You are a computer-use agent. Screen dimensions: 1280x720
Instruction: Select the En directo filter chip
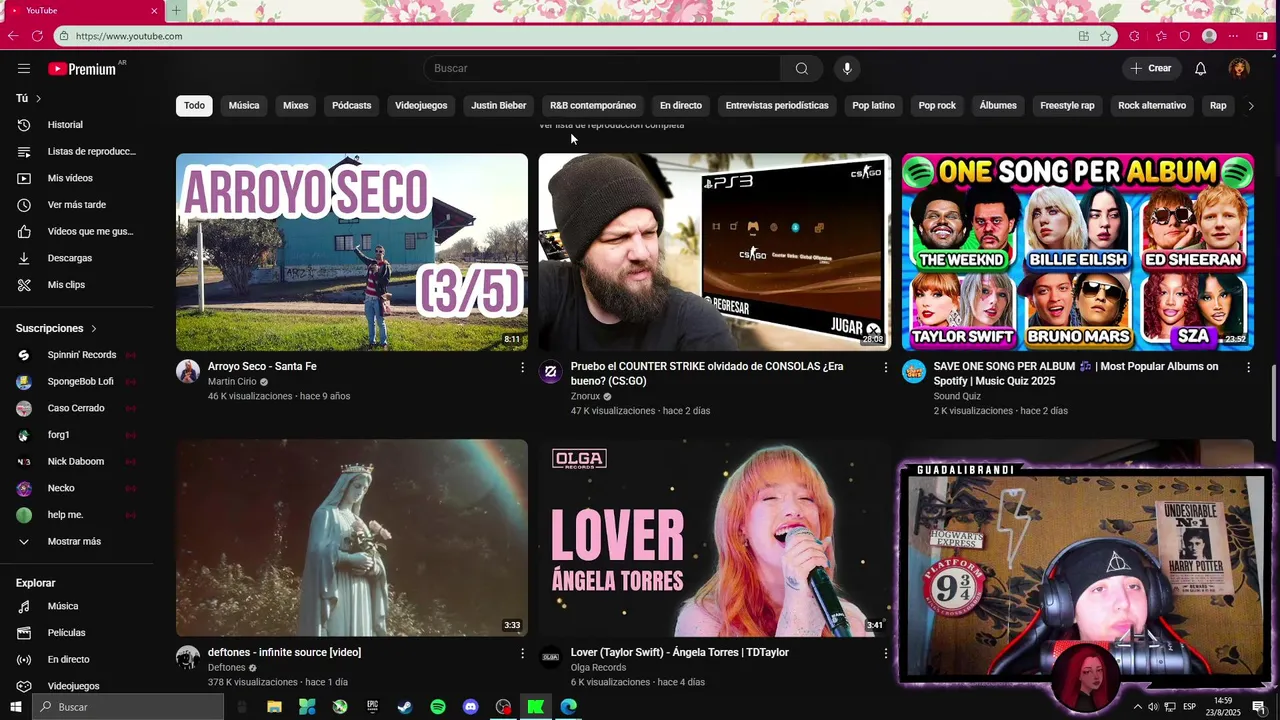point(681,105)
